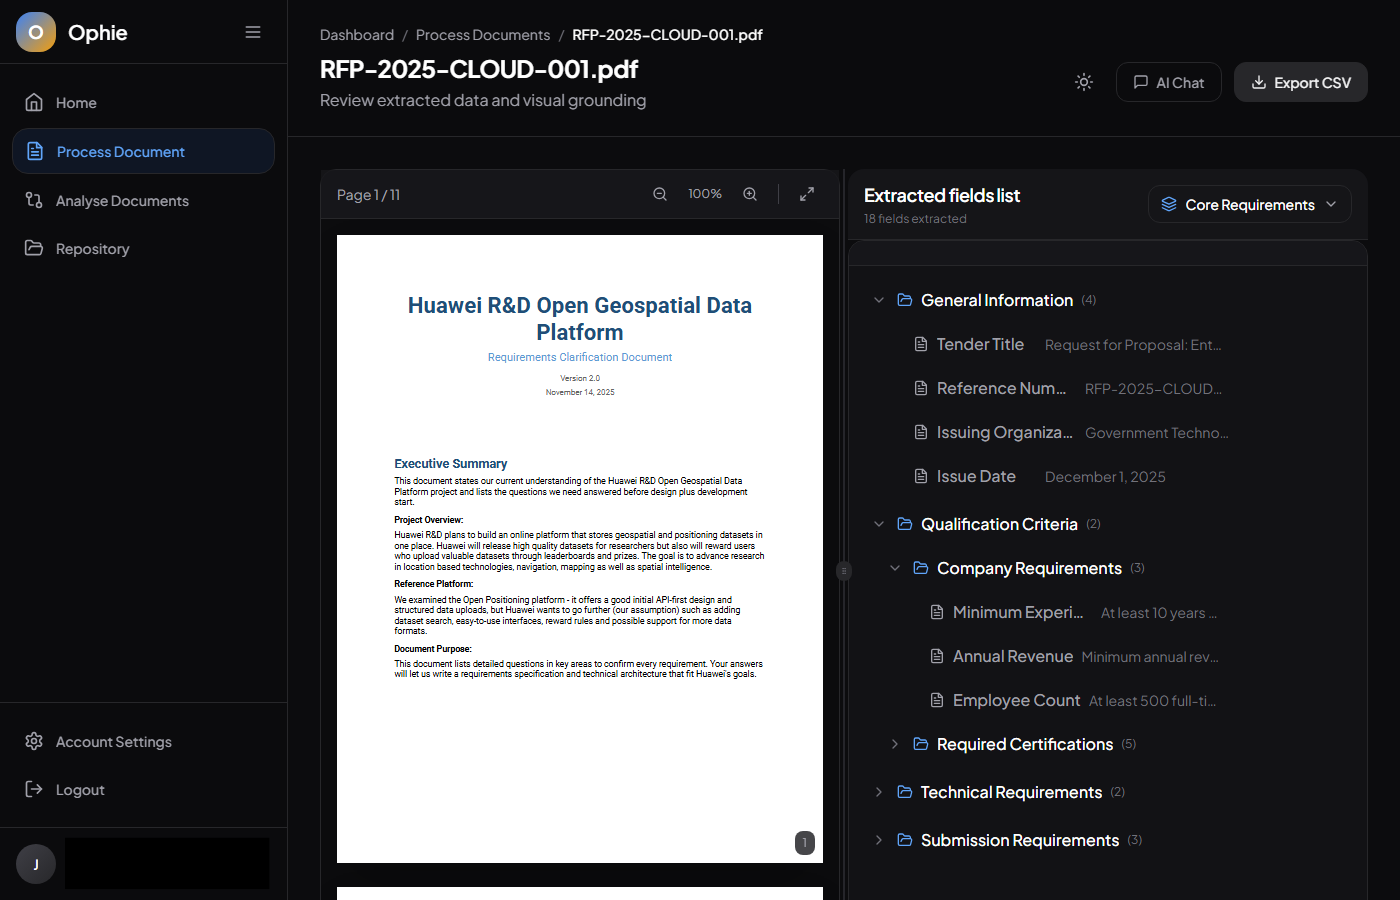
Task: Click Required Certifications folder icon
Action: (x=921, y=744)
